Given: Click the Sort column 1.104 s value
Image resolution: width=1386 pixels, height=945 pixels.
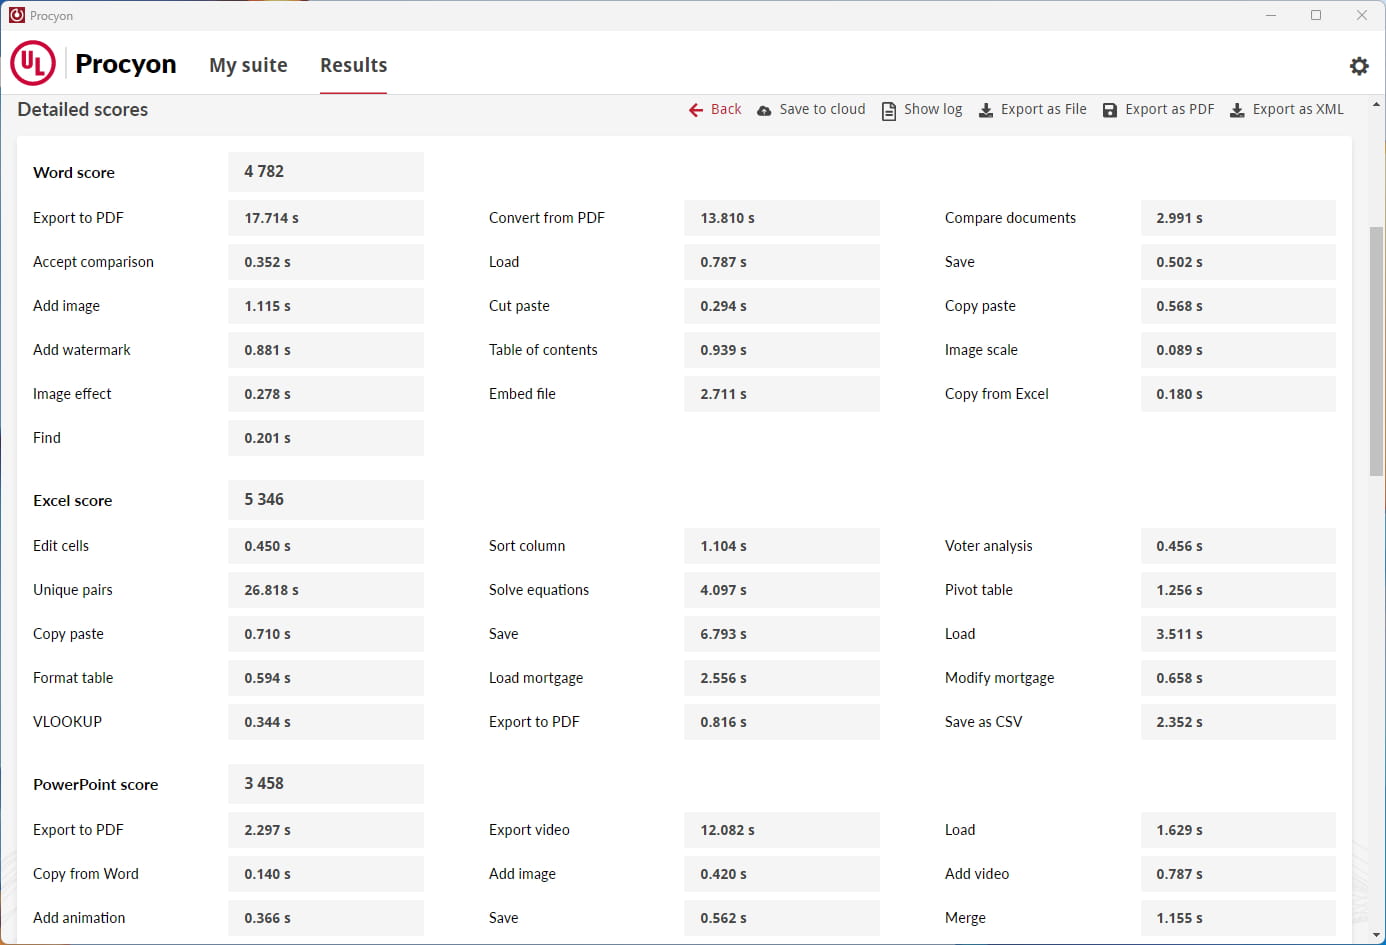Looking at the screenshot, I should (x=782, y=546).
